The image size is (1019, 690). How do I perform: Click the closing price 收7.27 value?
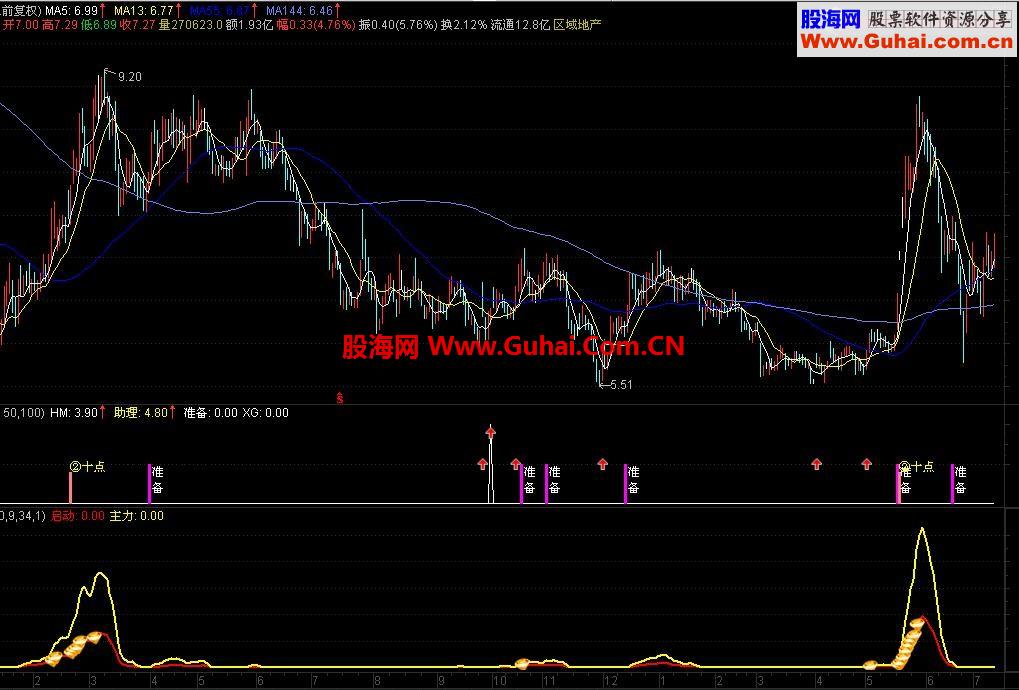pos(138,25)
